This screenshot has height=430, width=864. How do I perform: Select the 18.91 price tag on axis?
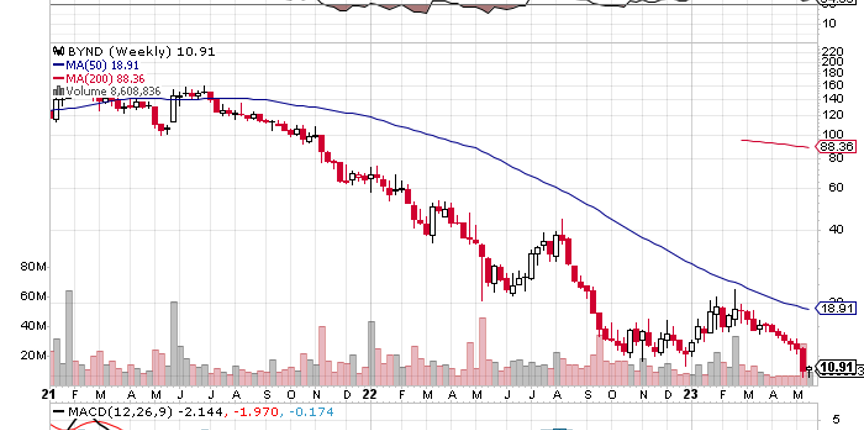pos(834,309)
